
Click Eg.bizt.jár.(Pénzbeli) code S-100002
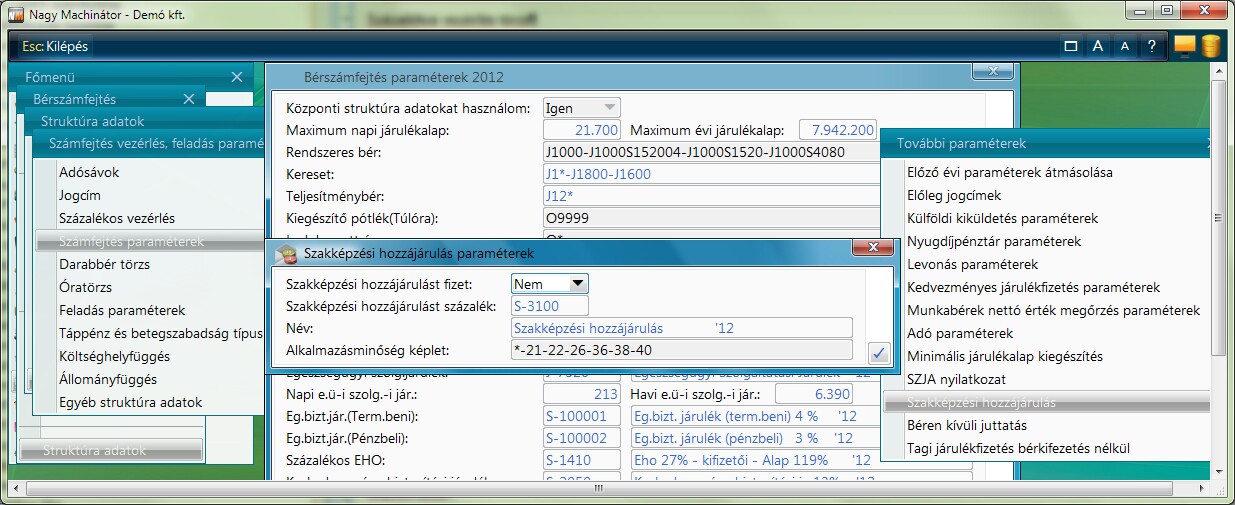tap(582, 439)
